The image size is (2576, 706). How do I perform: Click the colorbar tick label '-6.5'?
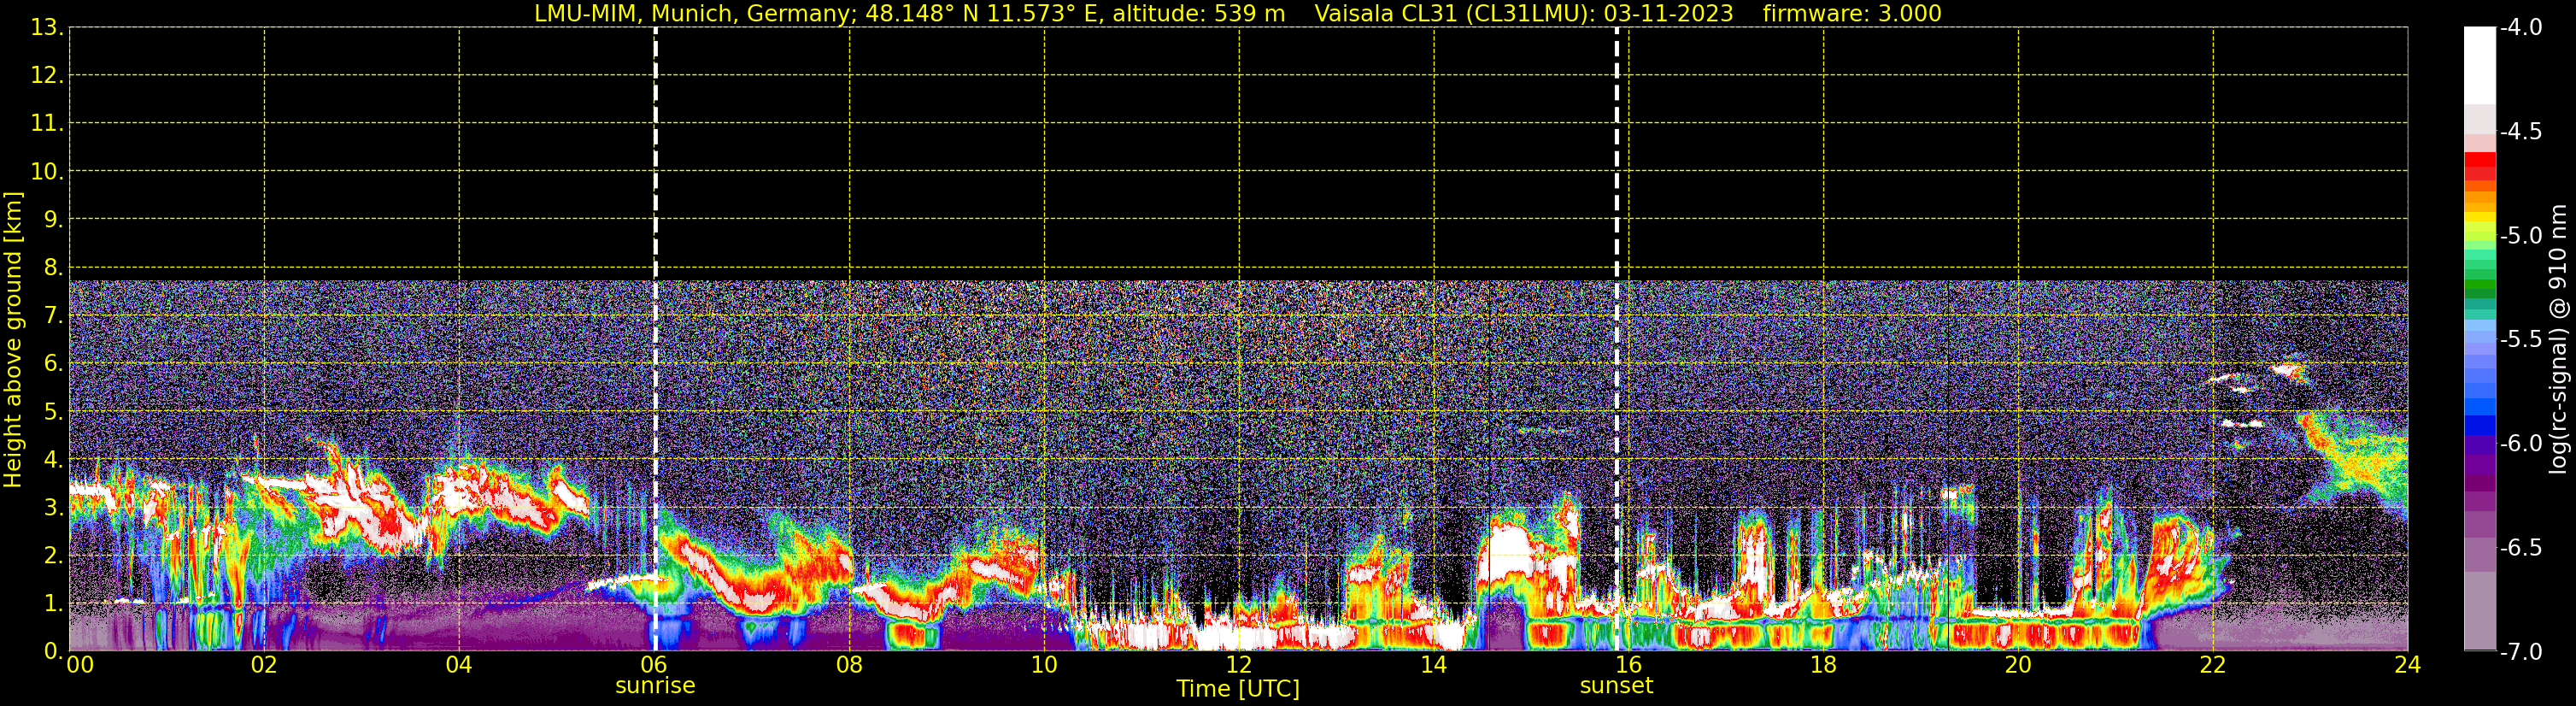click(x=2520, y=548)
